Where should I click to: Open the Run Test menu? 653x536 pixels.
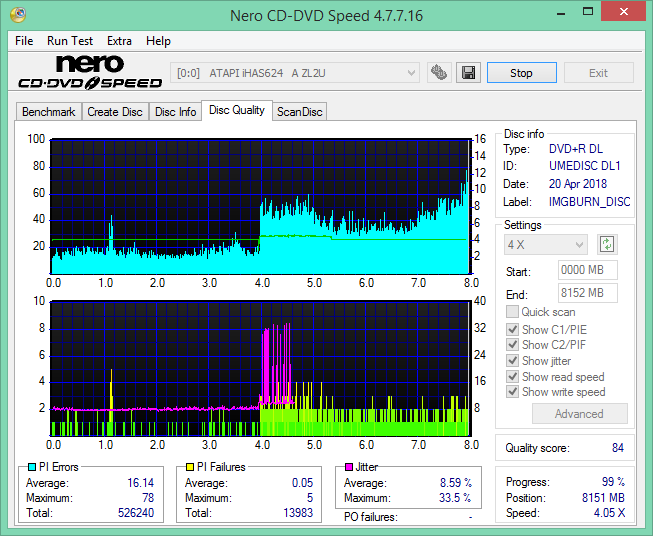[70, 41]
